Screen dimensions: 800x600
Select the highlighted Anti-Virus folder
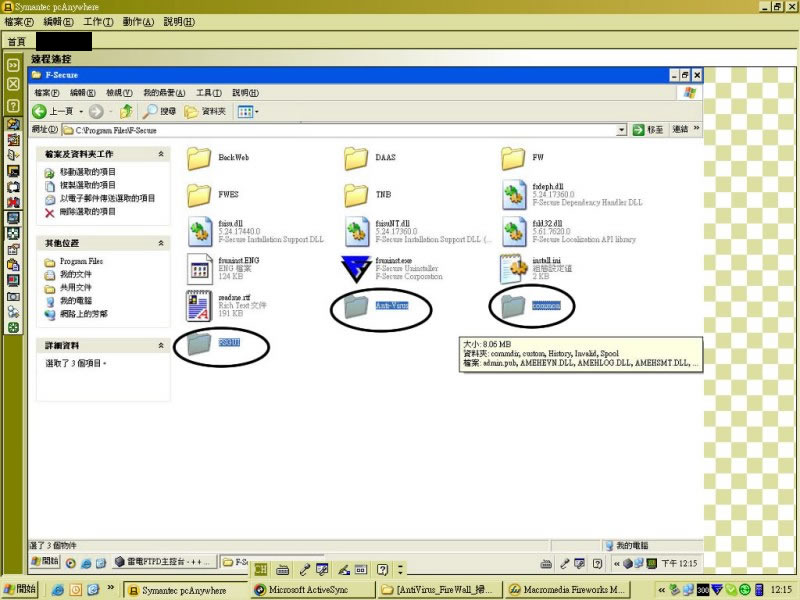tap(356, 306)
